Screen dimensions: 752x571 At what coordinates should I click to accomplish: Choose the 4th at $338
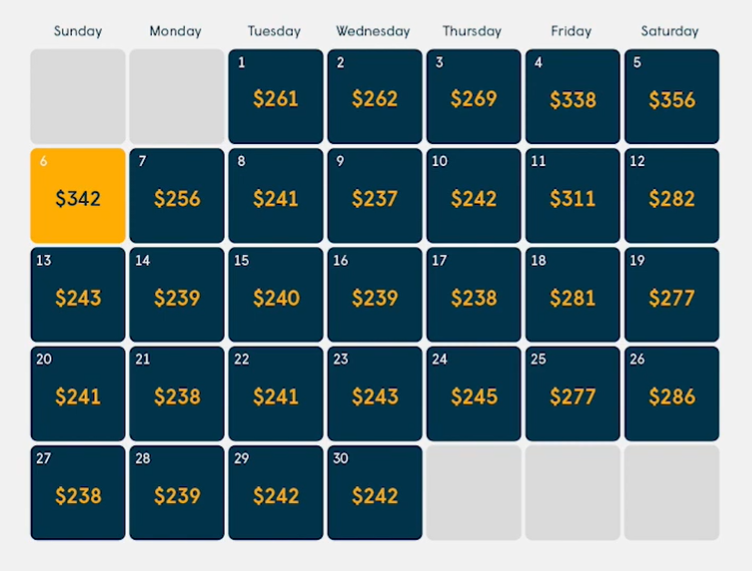pyautogui.click(x=573, y=96)
